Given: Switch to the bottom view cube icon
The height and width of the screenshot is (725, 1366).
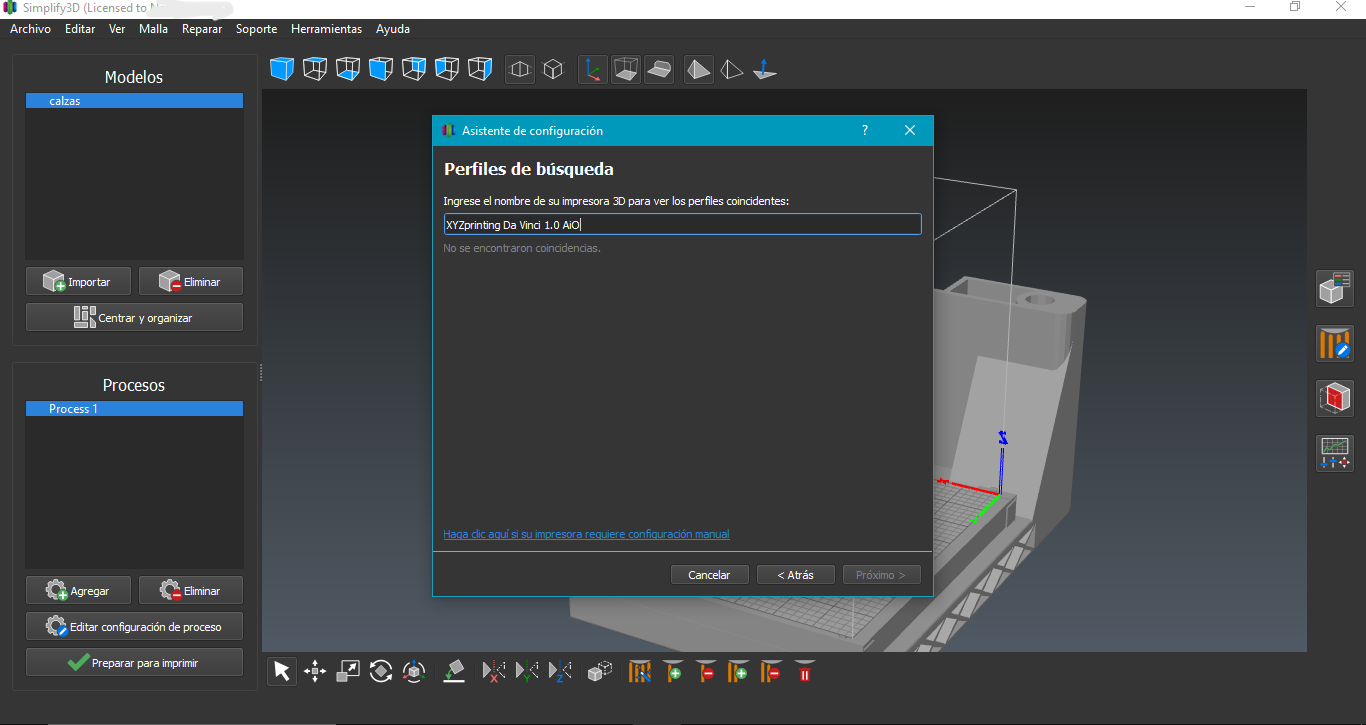Looking at the screenshot, I should (x=348, y=69).
